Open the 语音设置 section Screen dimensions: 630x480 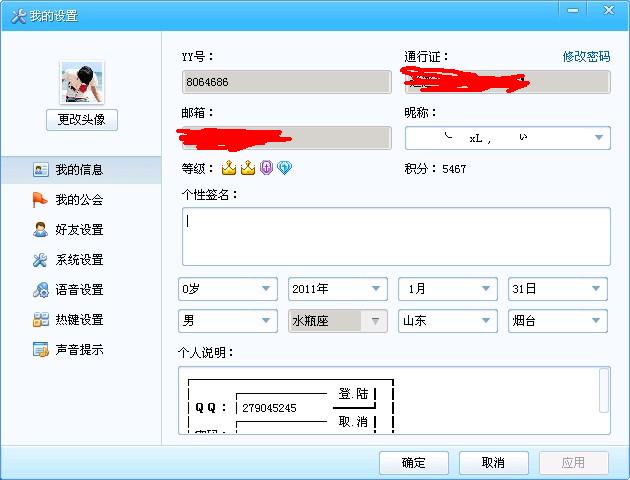coord(81,290)
